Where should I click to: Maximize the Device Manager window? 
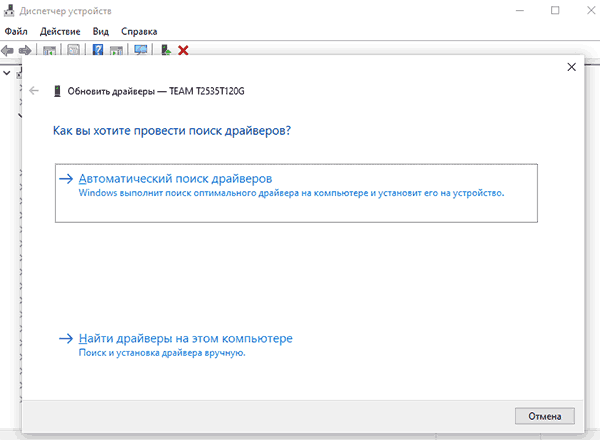(x=555, y=11)
